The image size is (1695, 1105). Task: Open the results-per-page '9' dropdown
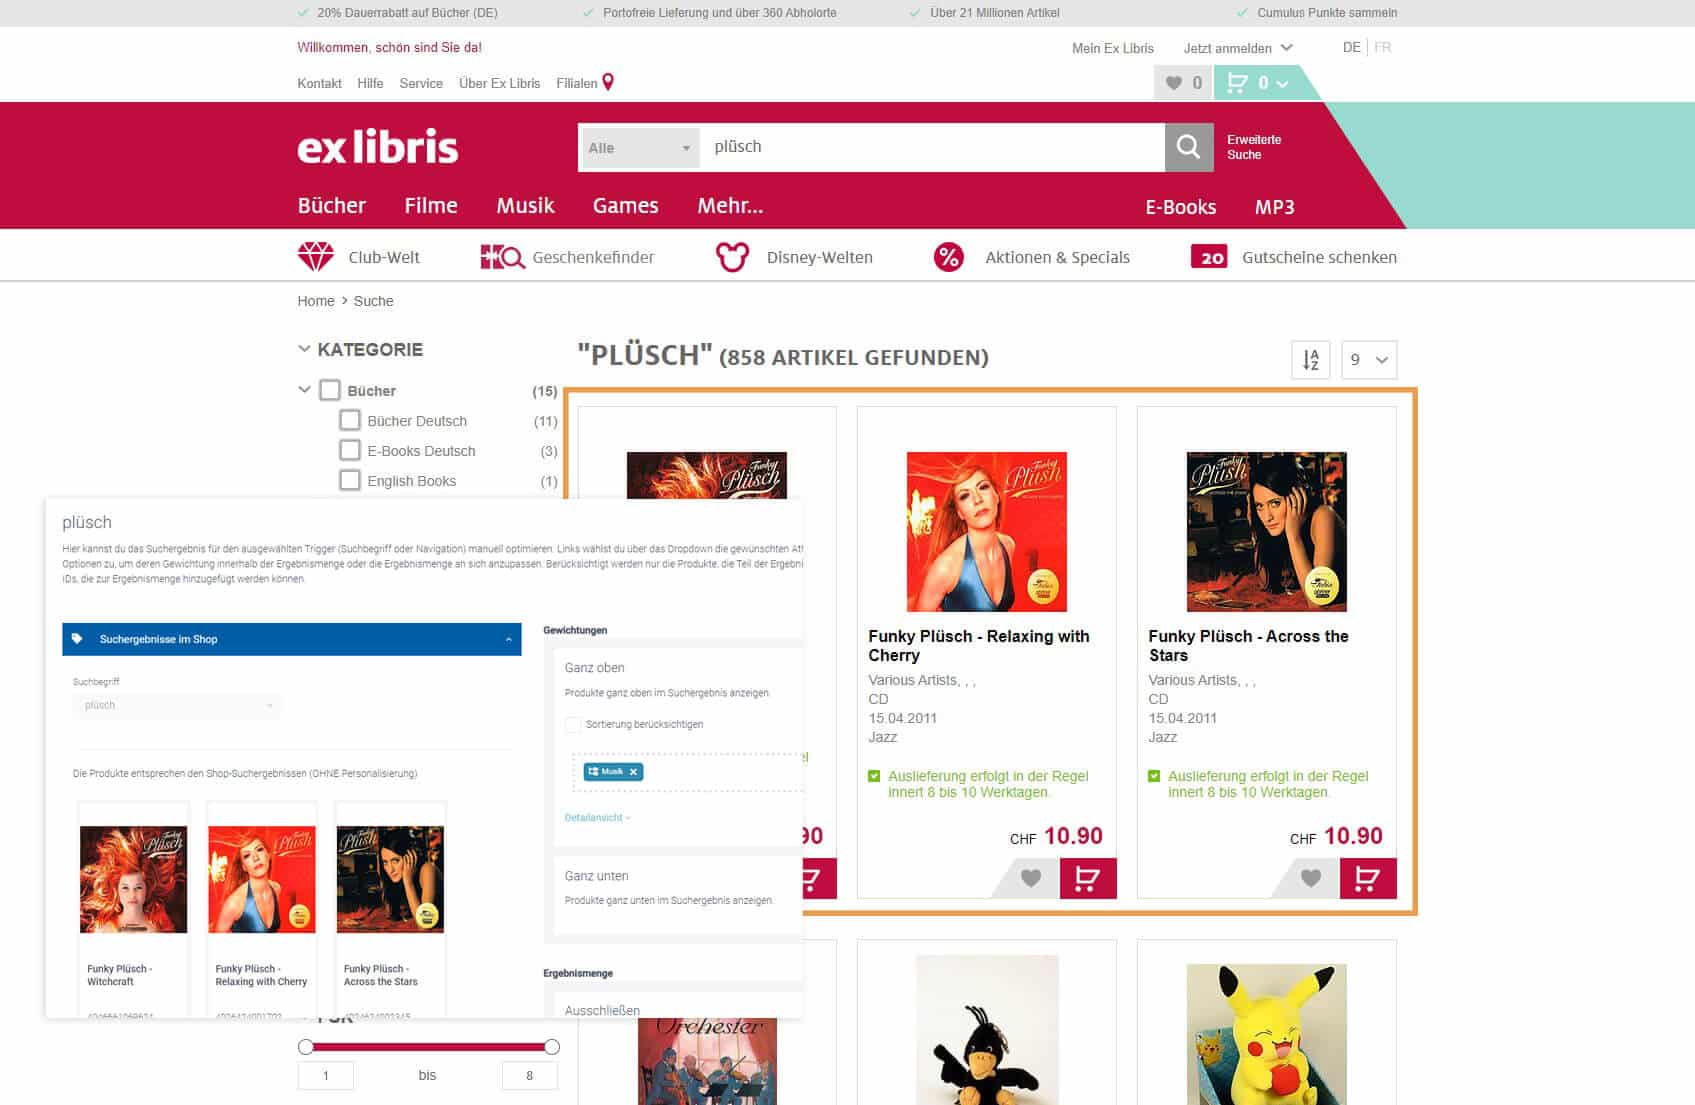[1368, 359]
